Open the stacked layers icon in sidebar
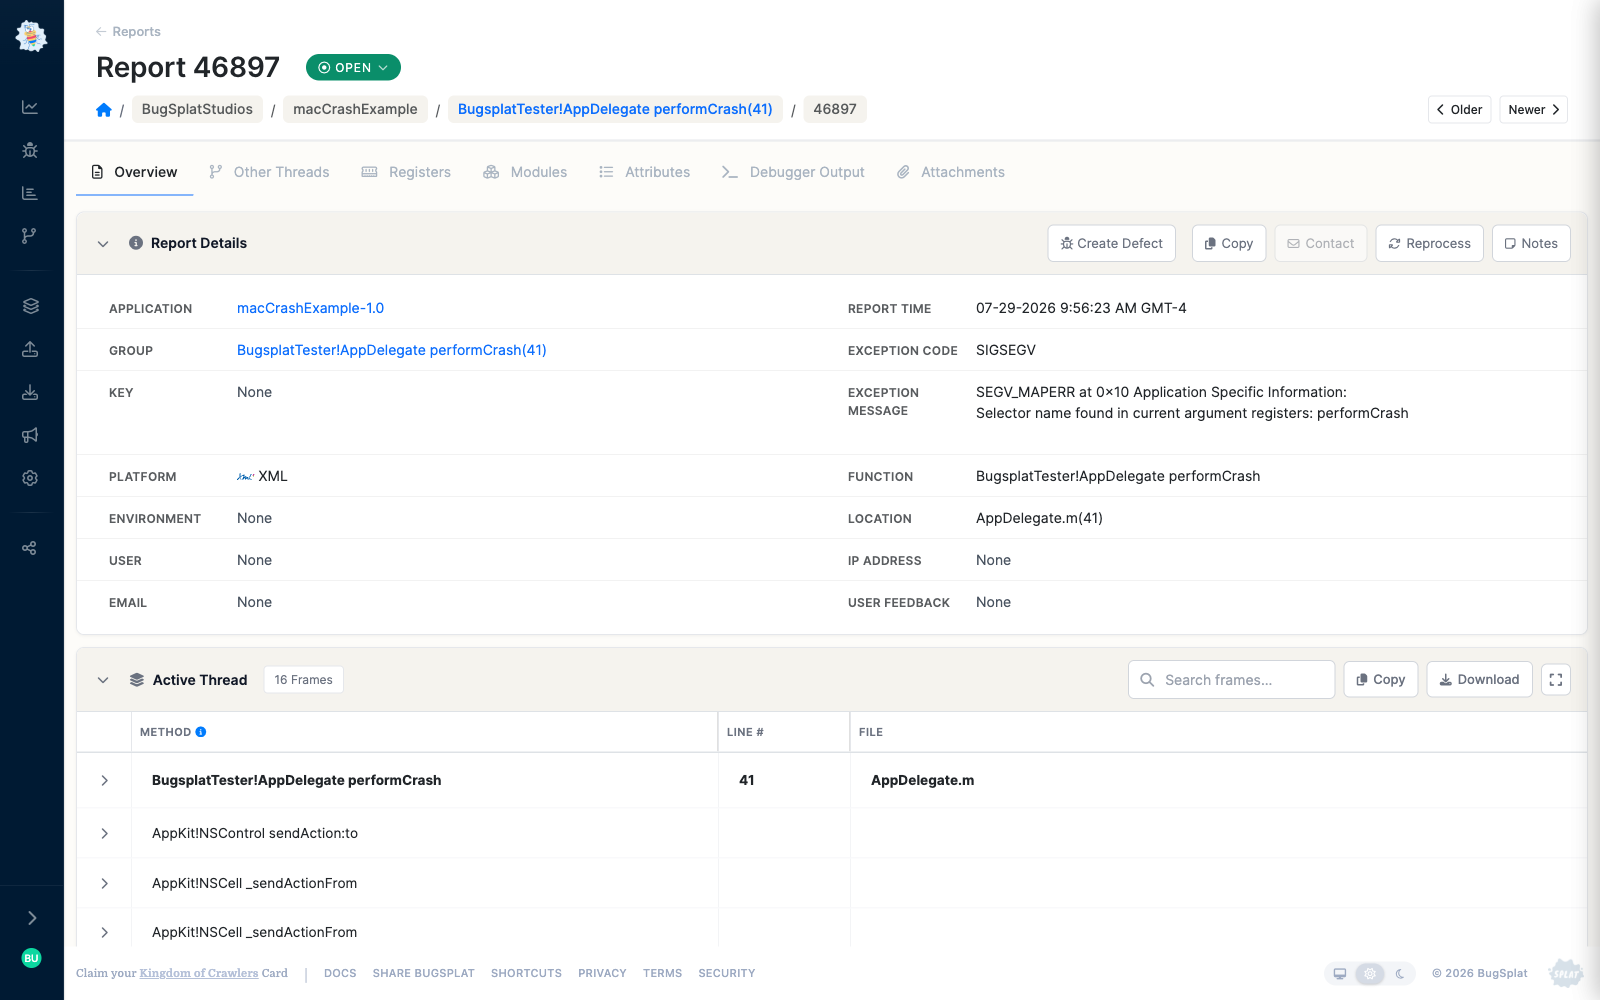Viewport: 1600px width, 1000px height. tap(30, 306)
